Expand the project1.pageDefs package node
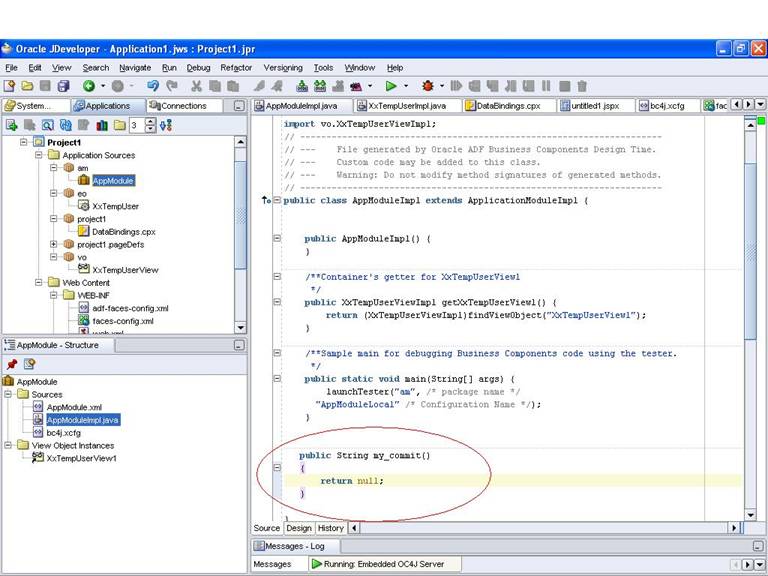Image resolution: width=768 pixels, height=576 pixels. (x=53, y=244)
